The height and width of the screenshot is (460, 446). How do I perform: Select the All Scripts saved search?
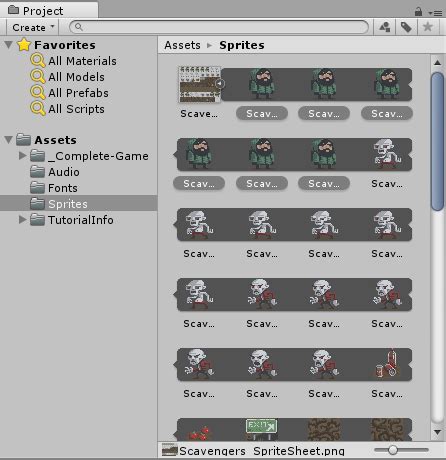click(76, 109)
